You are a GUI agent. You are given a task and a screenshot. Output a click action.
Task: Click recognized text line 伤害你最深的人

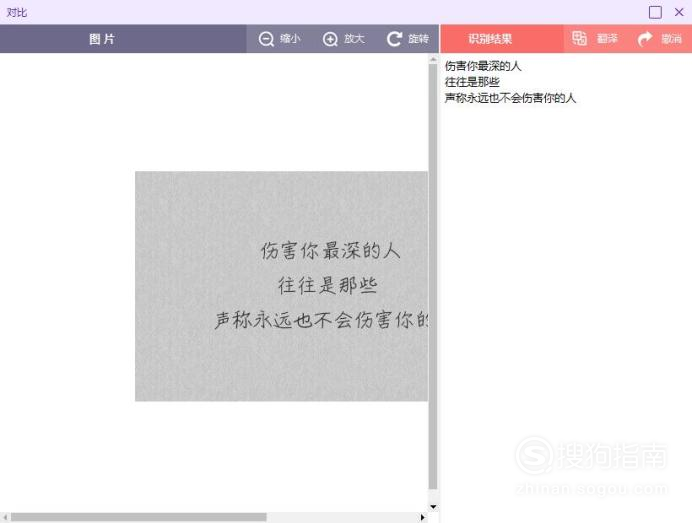click(483, 66)
